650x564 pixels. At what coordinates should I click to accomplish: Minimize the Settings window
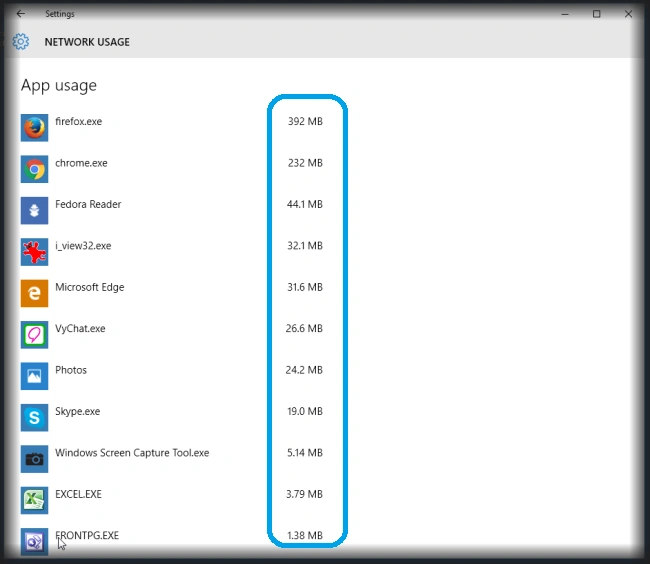click(565, 14)
